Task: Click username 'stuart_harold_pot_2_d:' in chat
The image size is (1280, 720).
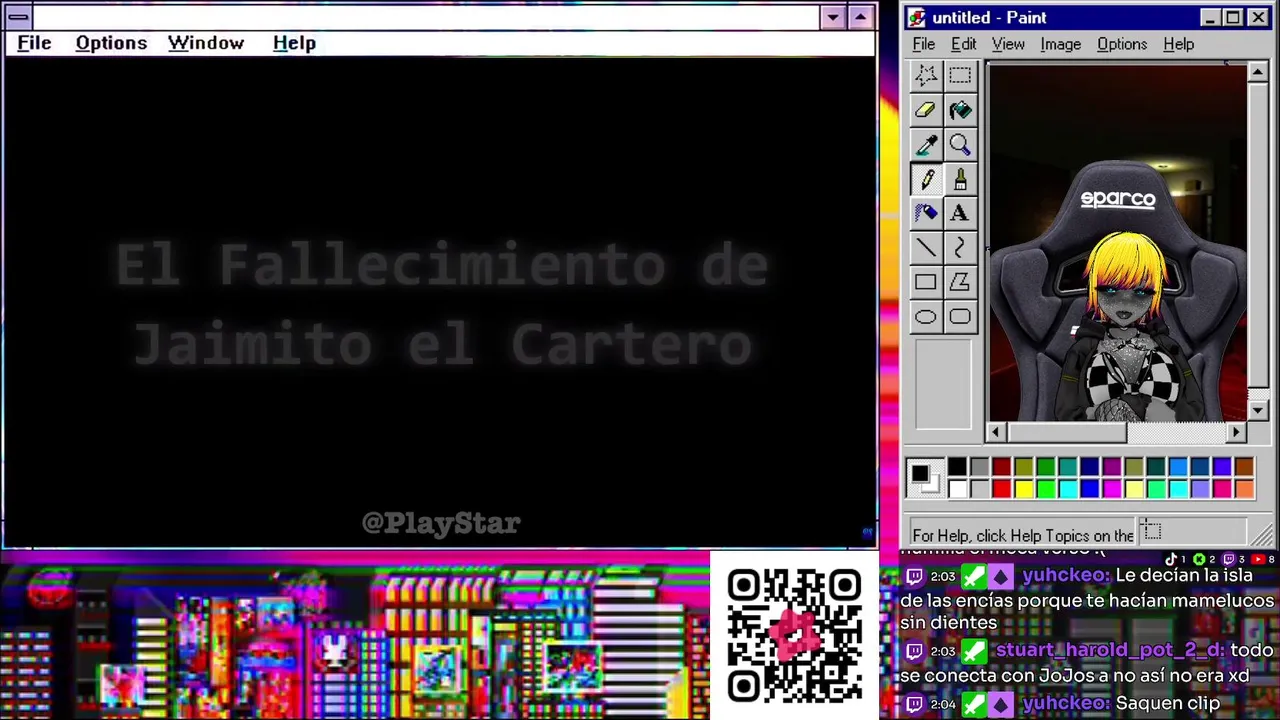Action: pyautogui.click(x=1109, y=650)
